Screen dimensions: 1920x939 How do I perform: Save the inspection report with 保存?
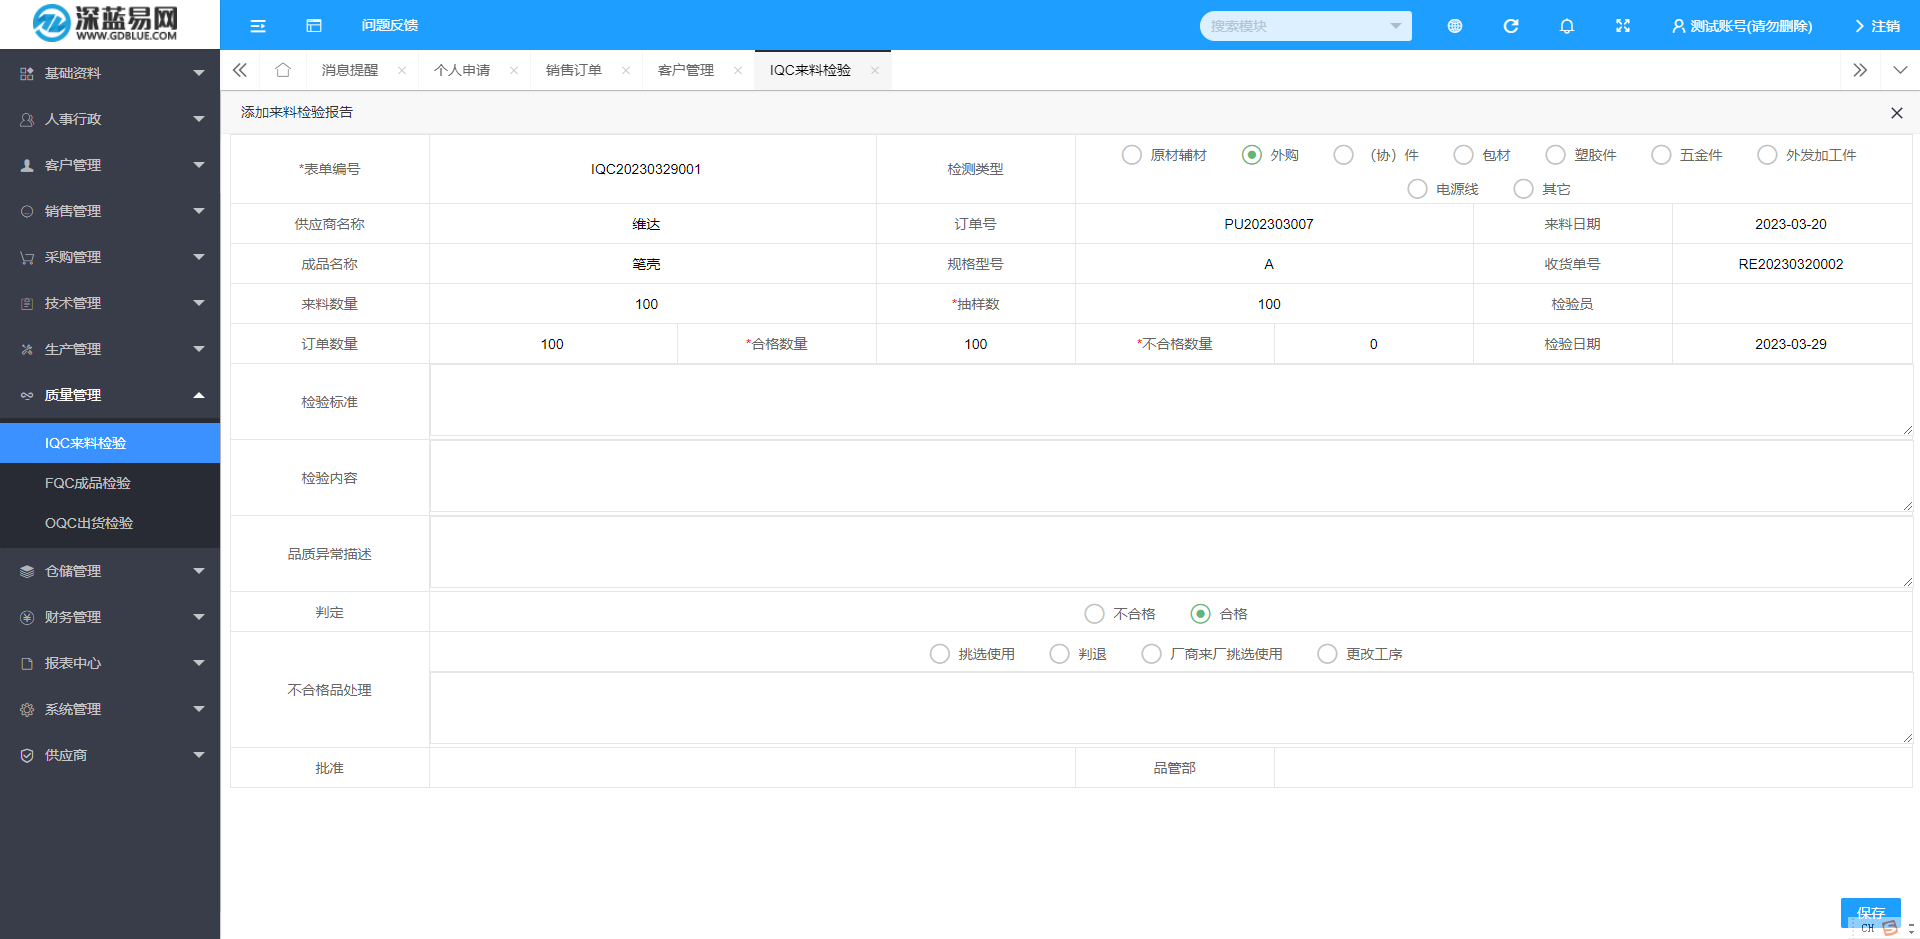click(1870, 913)
